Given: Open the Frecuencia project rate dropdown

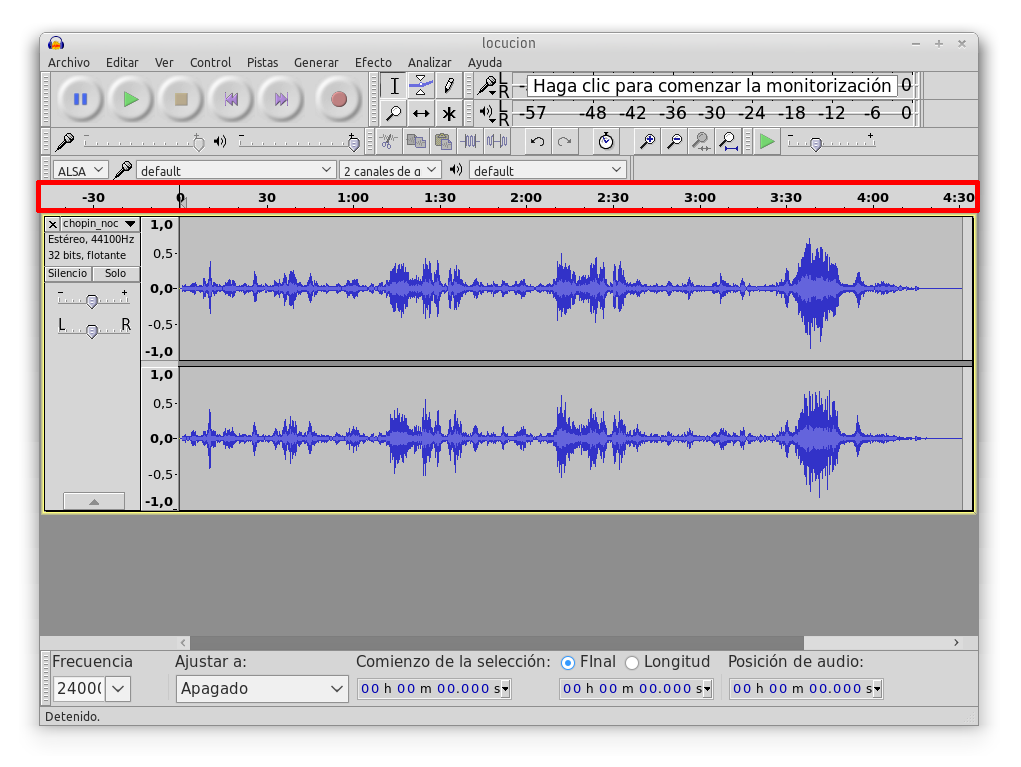Looking at the screenshot, I should click(x=119, y=688).
